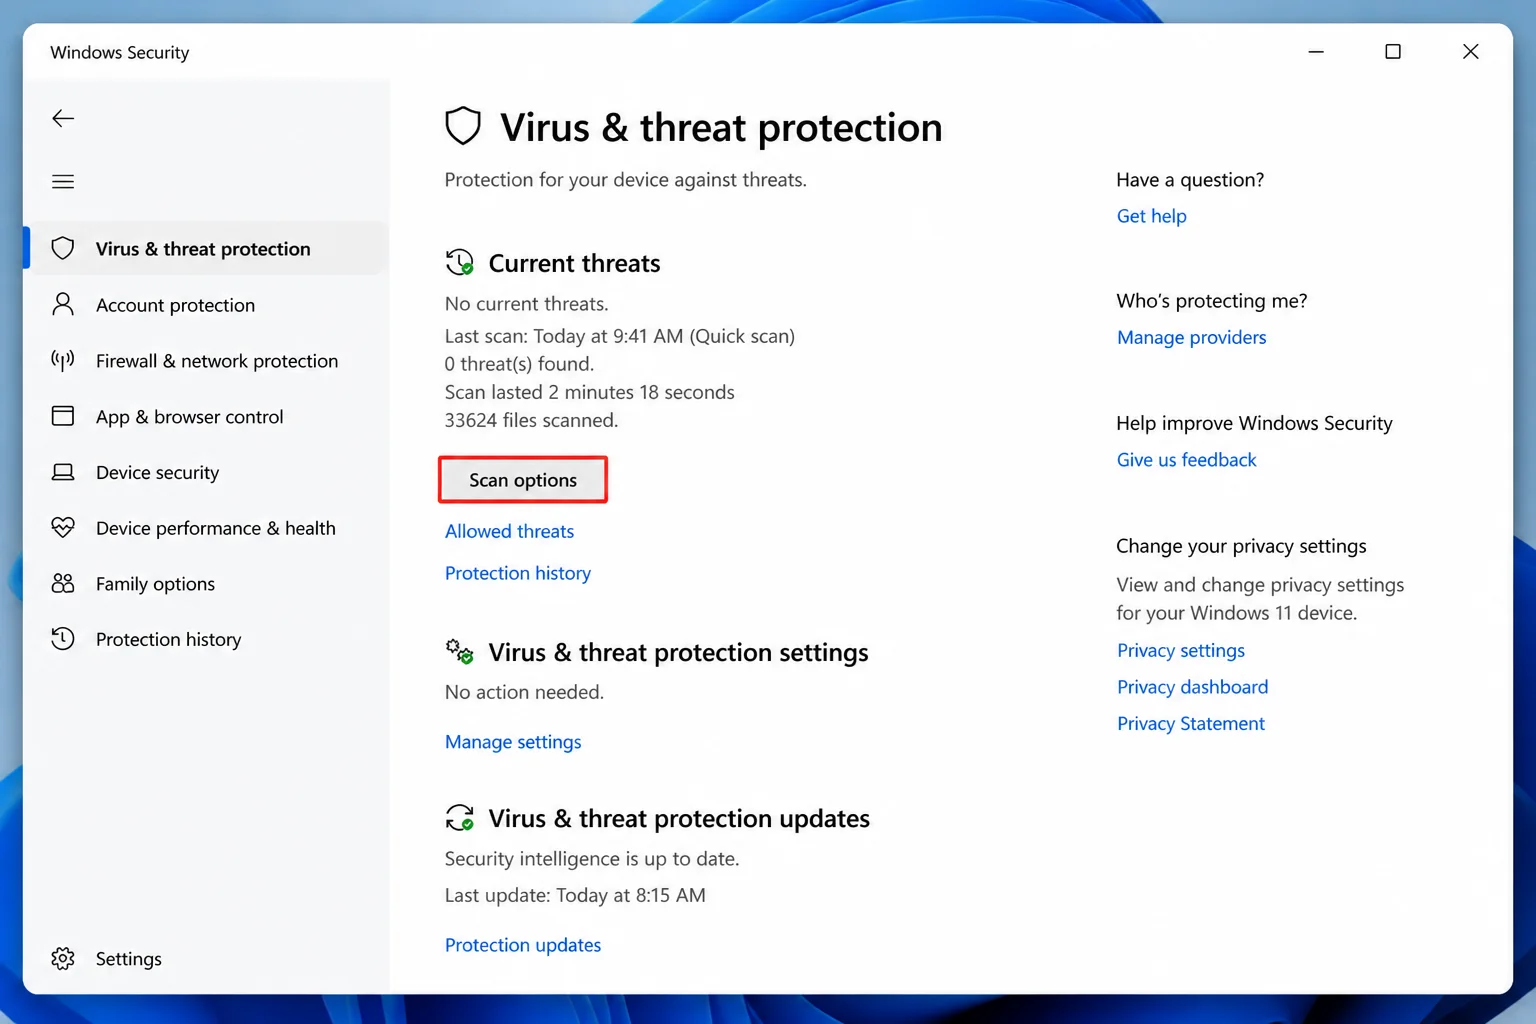
Task: Click the Current threats heading
Action: pyautogui.click(x=574, y=263)
